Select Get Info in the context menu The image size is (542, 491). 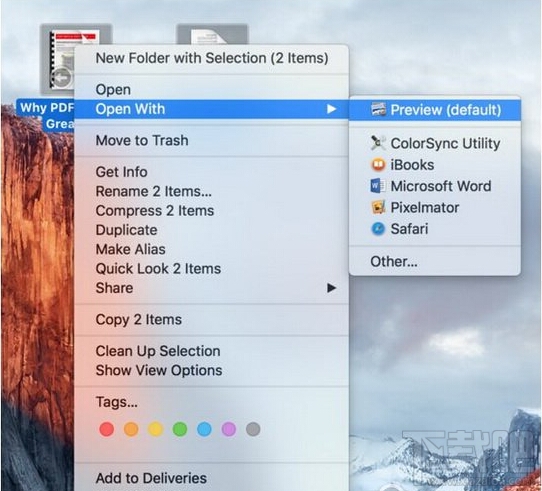click(x=212, y=172)
